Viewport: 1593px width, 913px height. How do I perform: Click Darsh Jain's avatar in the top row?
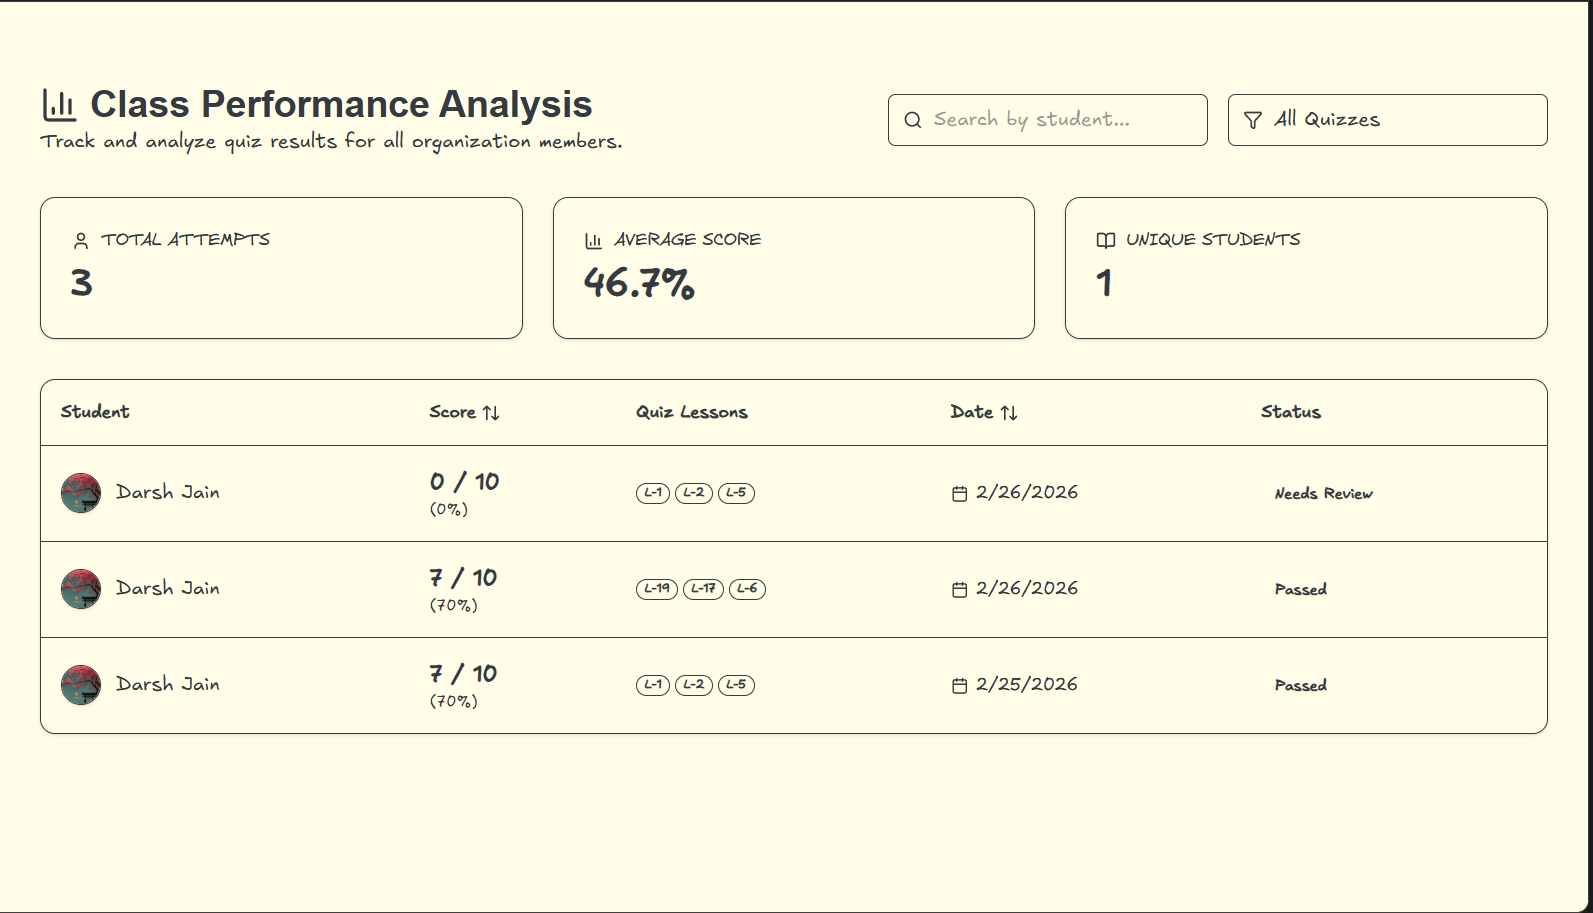81,492
